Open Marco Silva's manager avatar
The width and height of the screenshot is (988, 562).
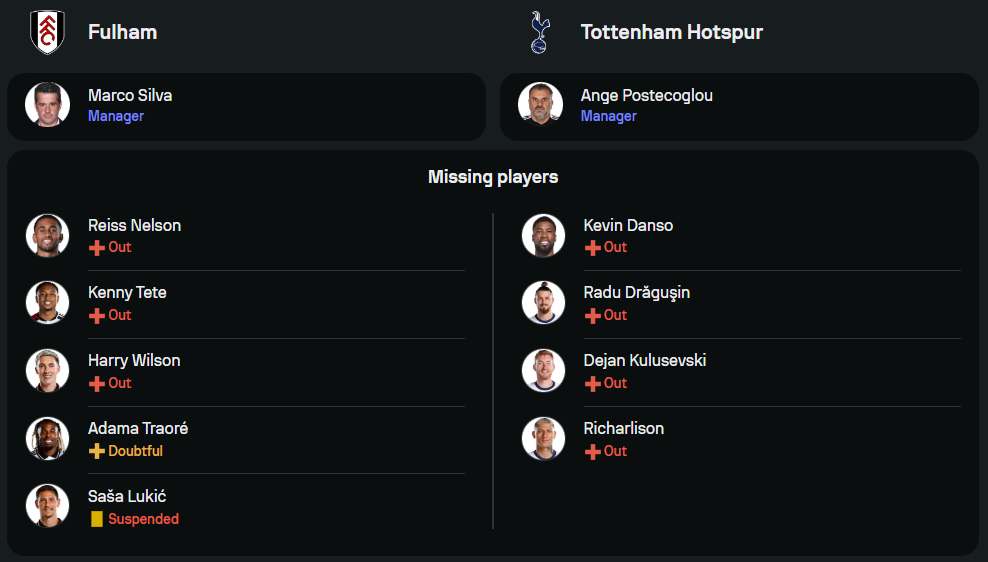pyautogui.click(x=47, y=104)
